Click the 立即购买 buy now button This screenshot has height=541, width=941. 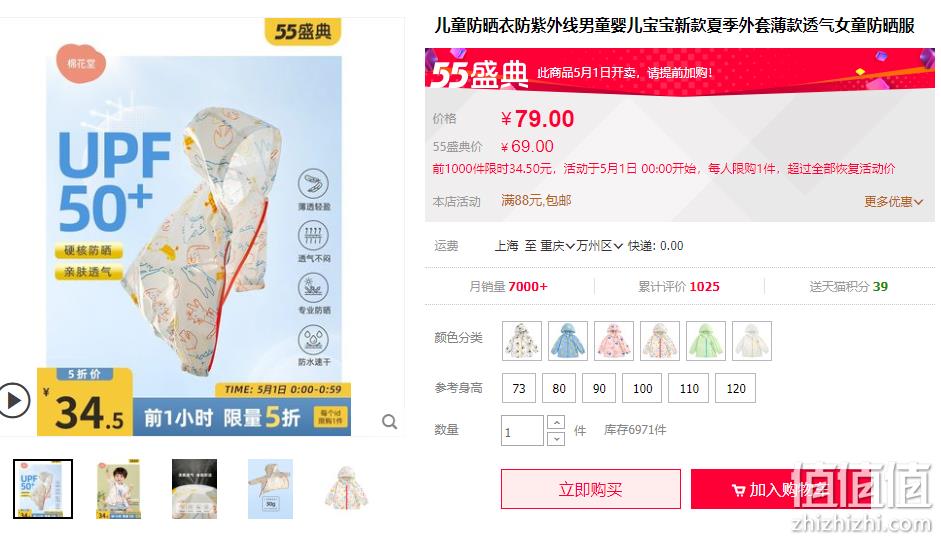pyautogui.click(x=591, y=489)
